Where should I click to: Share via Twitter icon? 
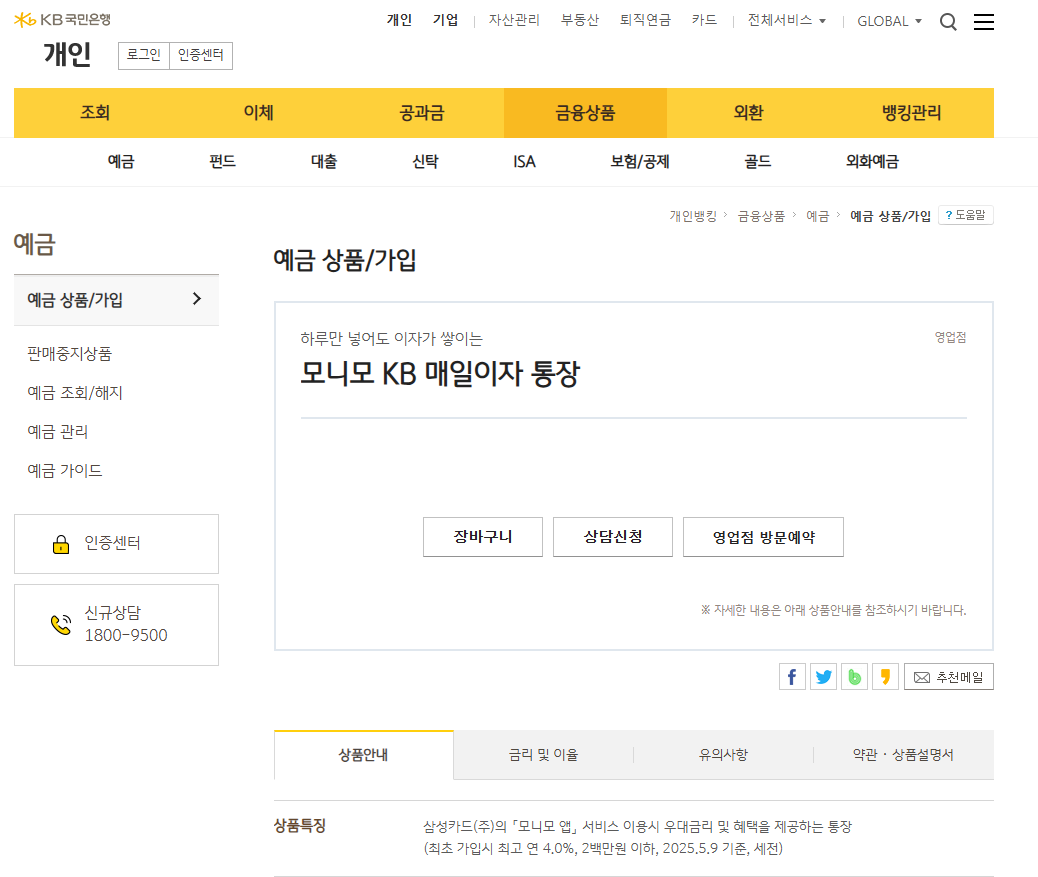[823, 676]
